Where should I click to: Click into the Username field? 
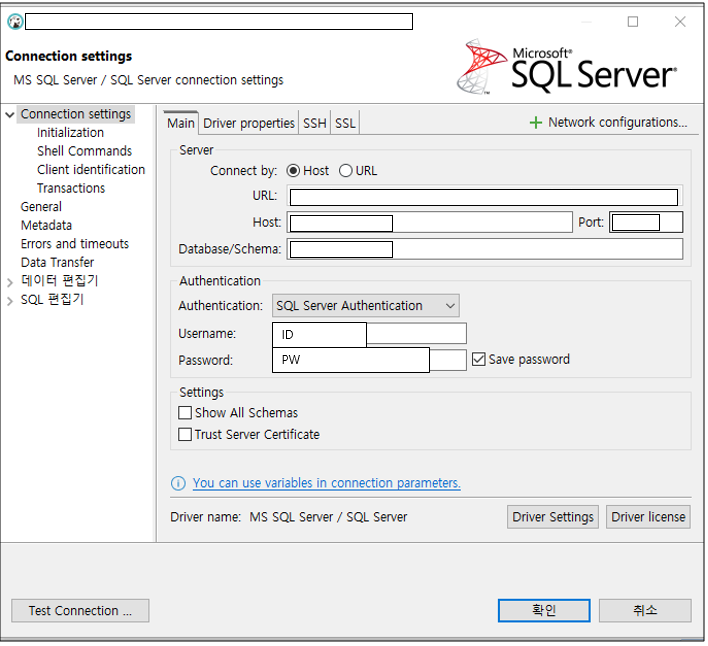coord(369,334)
